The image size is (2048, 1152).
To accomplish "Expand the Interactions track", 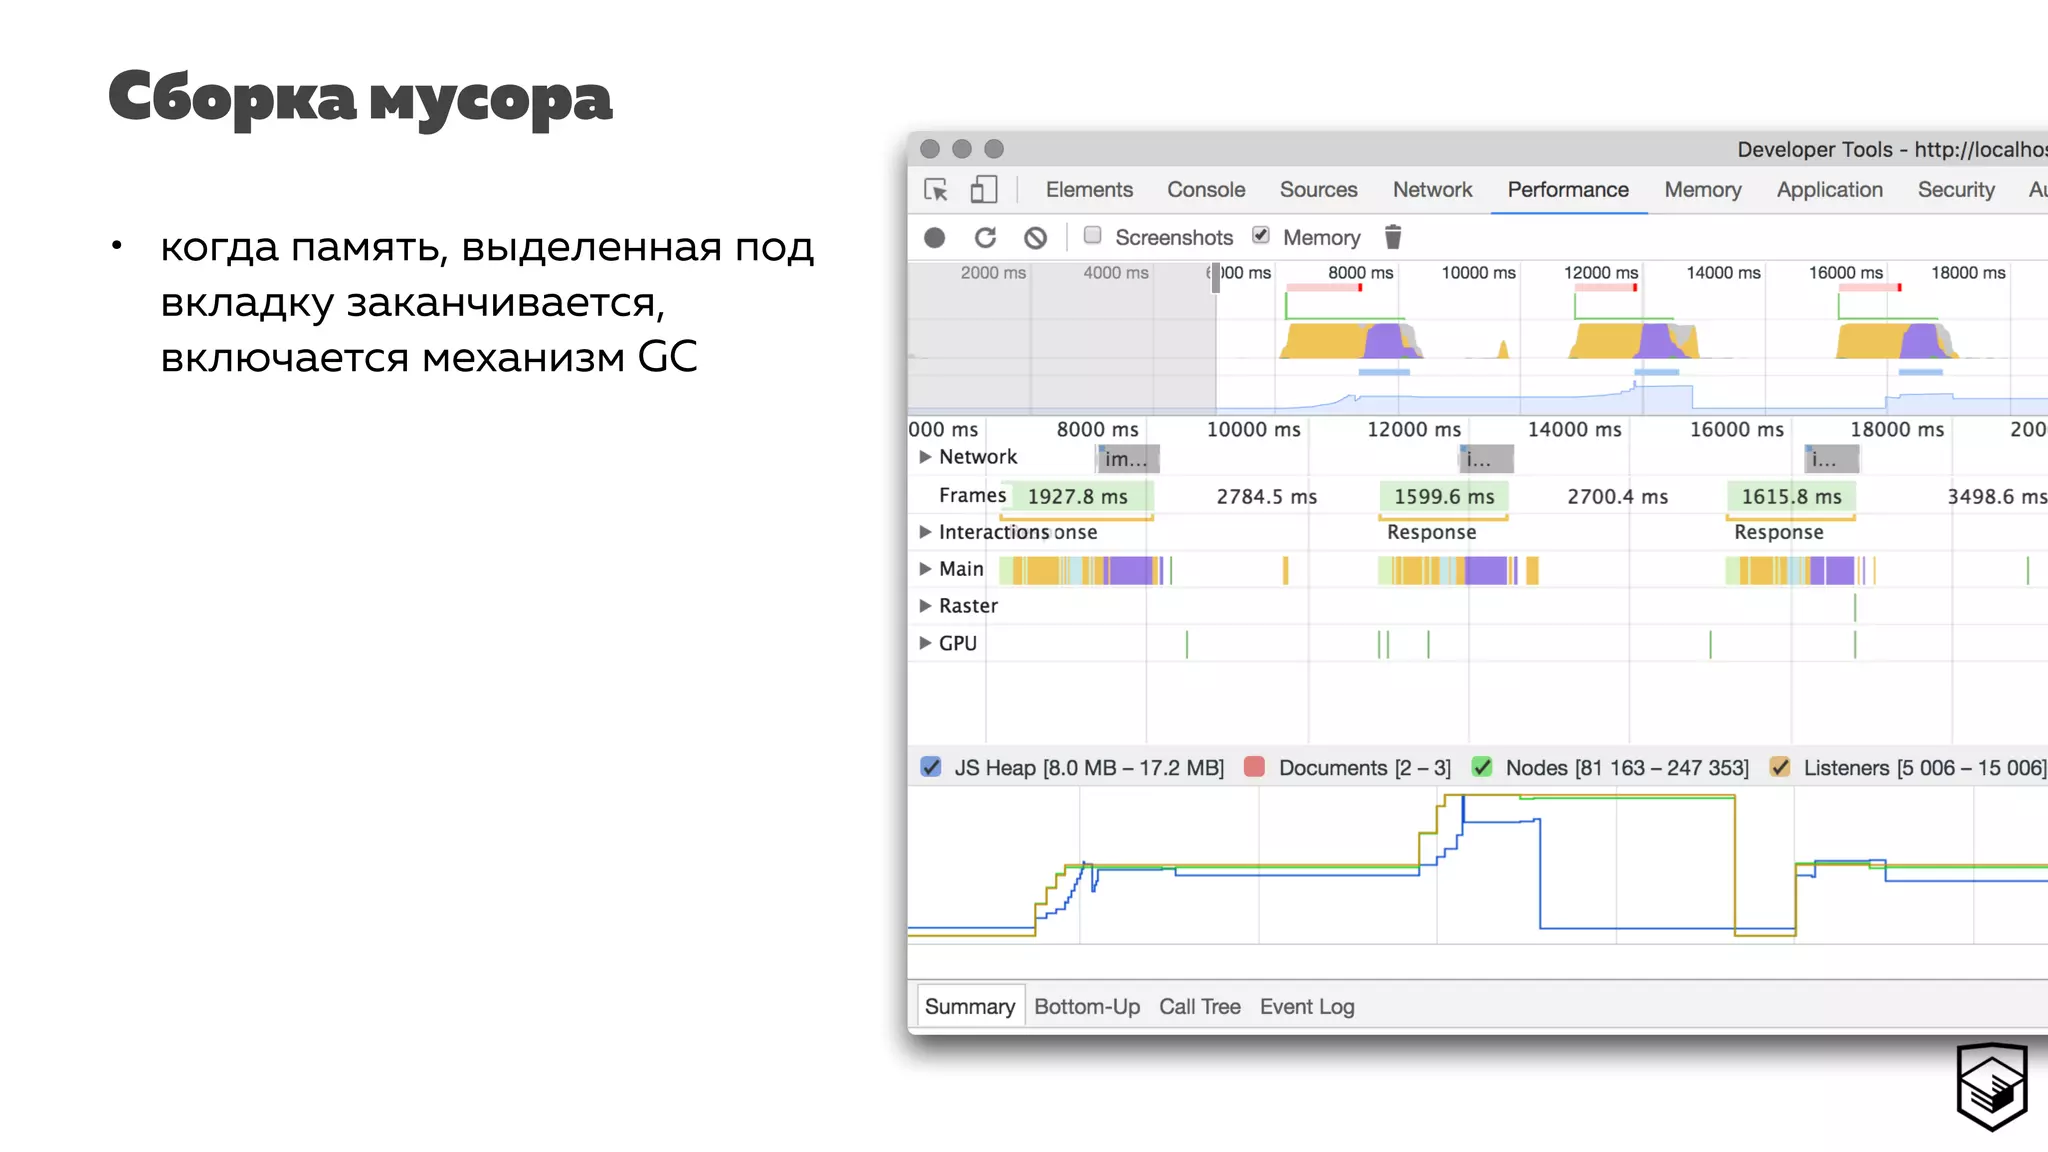I will (925, 532).
